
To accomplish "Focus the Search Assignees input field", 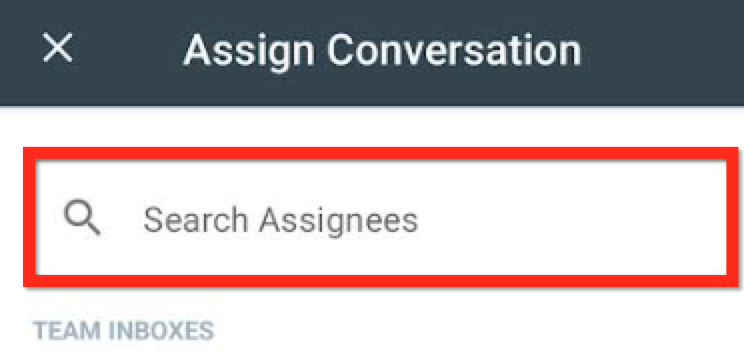I will pos(381,217).
